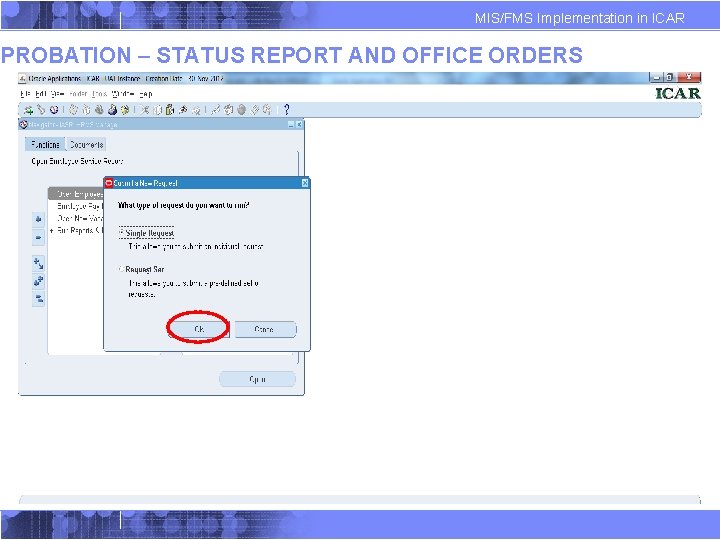Click the Open Employee Service Record text
This screenshot has width=720, height=540.
pos(77,161)
